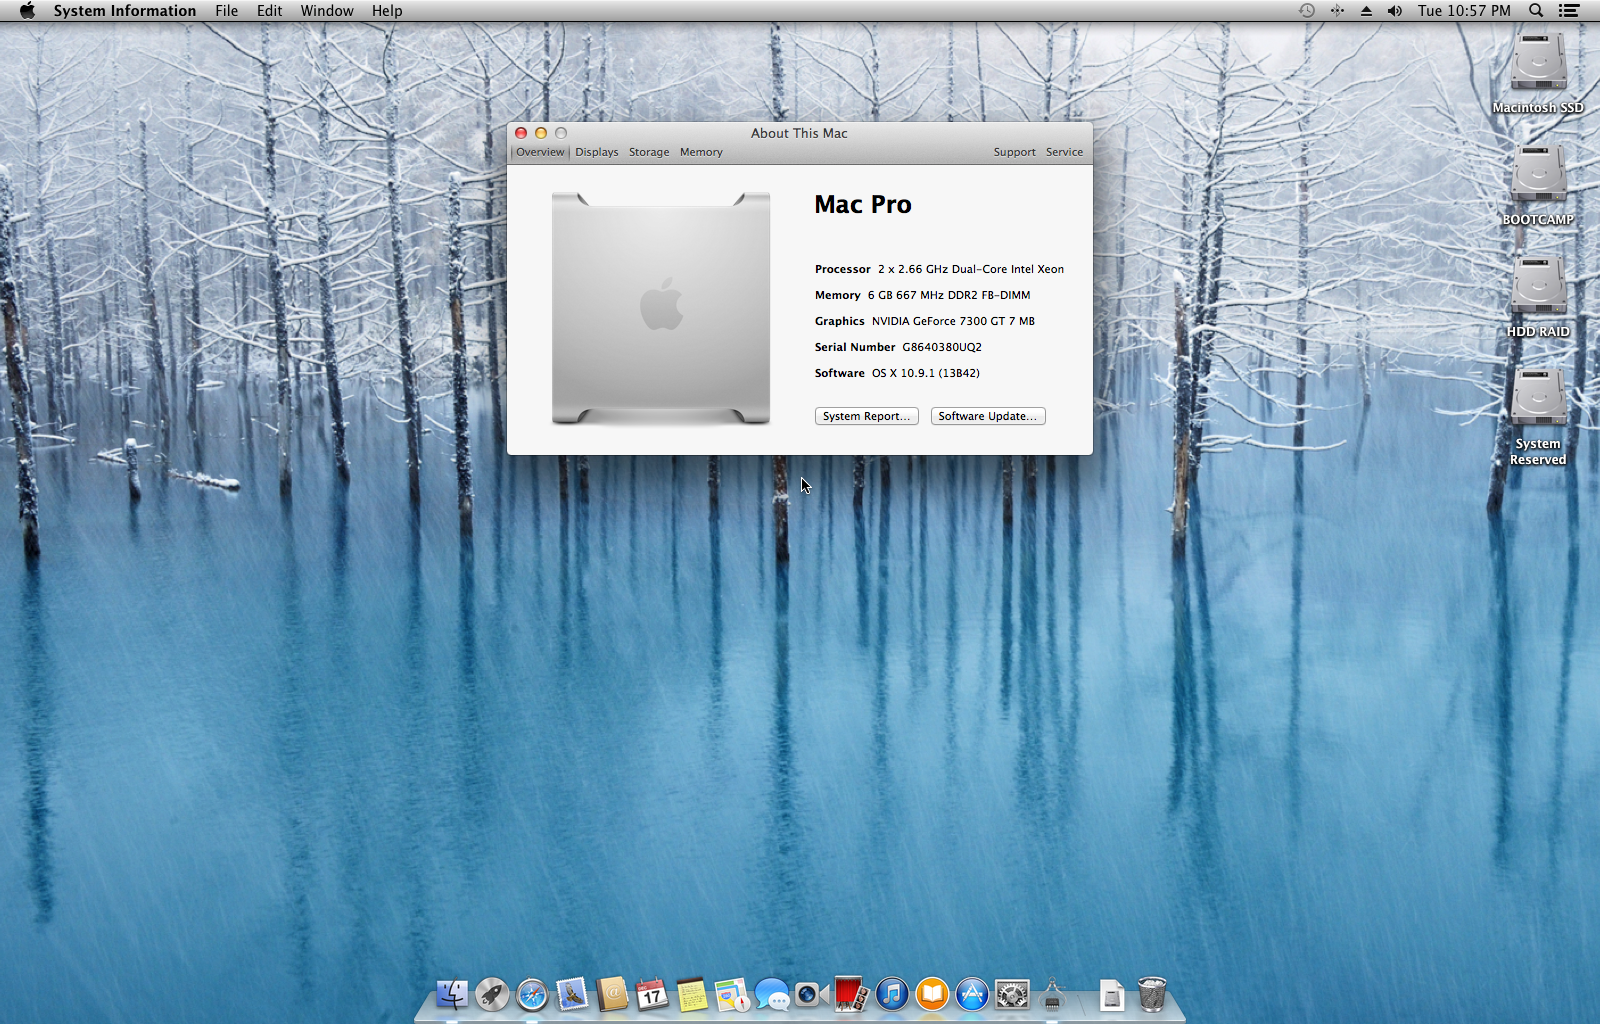Switch to the Overview tab

tap(540, 152)
